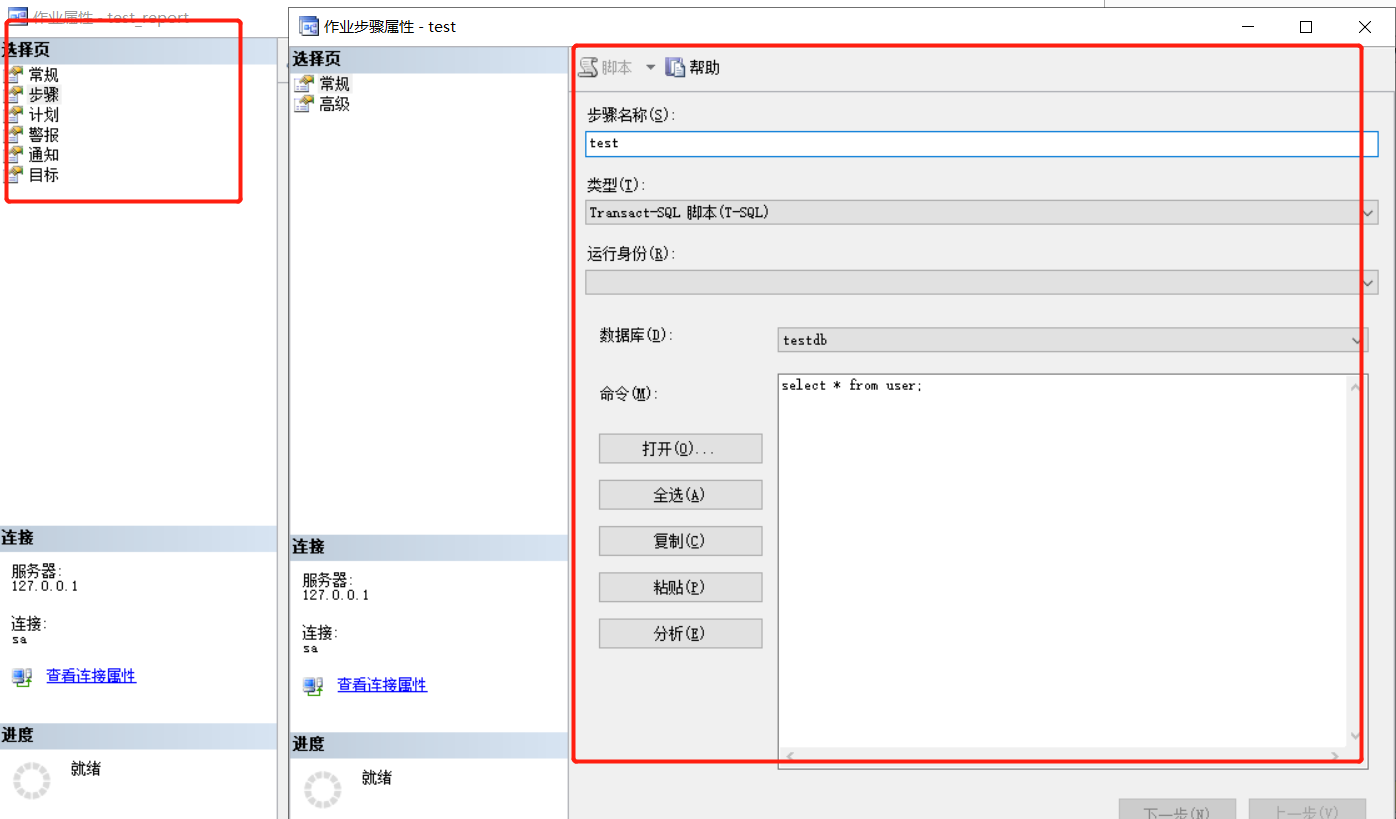Click the 全选(A) button
1396x819 pixels.
tap(680, 494)
